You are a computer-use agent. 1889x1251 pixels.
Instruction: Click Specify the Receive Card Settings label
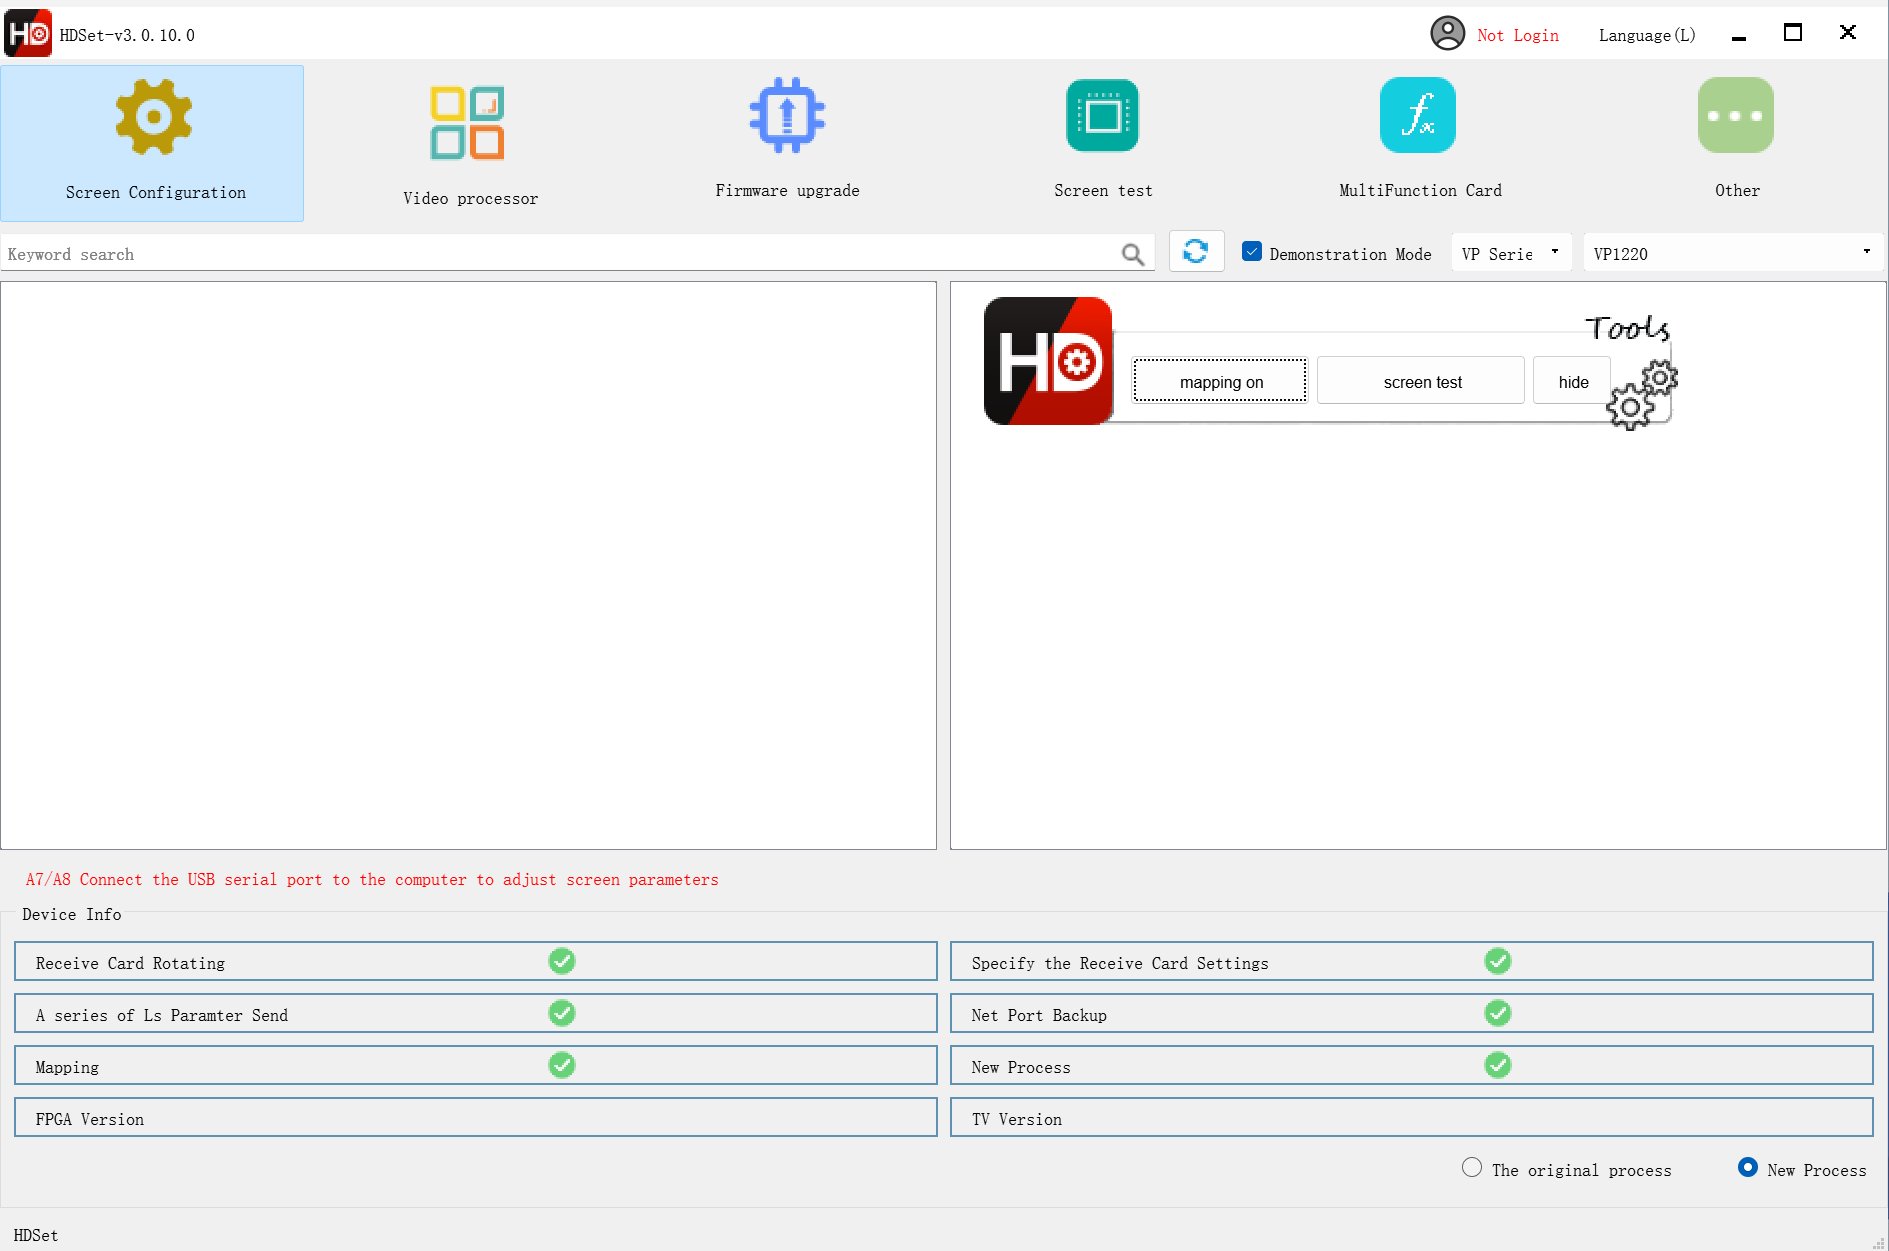coord(1120,963)
